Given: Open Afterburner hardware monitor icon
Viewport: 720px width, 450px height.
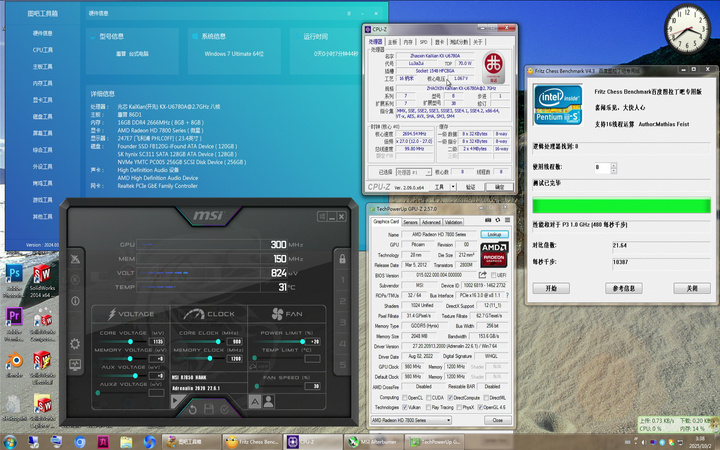Looking at the screenshot, I should click(x=75, y=365).
